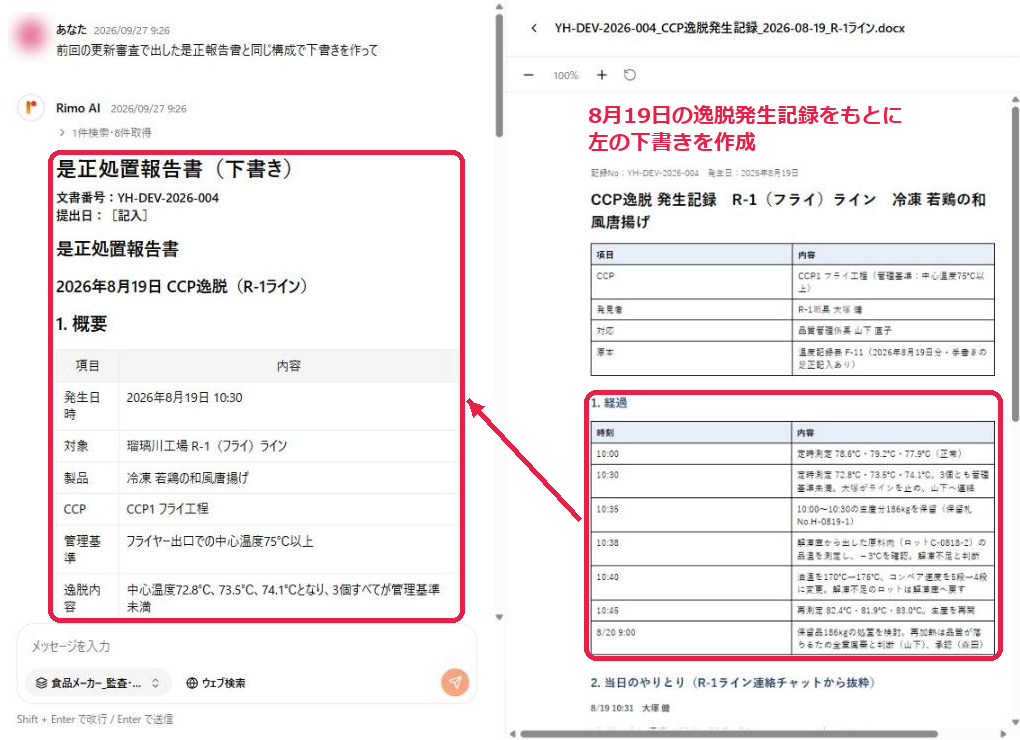Click the 100% zoom level value

click(565, 75)
